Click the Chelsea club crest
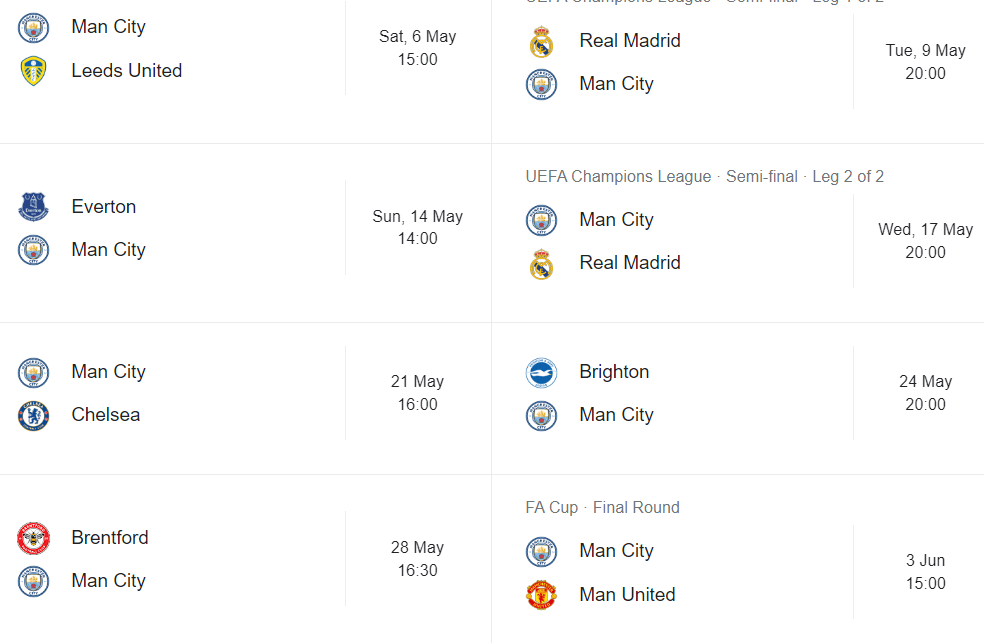The image size is (984, 643). pos(33,415)
